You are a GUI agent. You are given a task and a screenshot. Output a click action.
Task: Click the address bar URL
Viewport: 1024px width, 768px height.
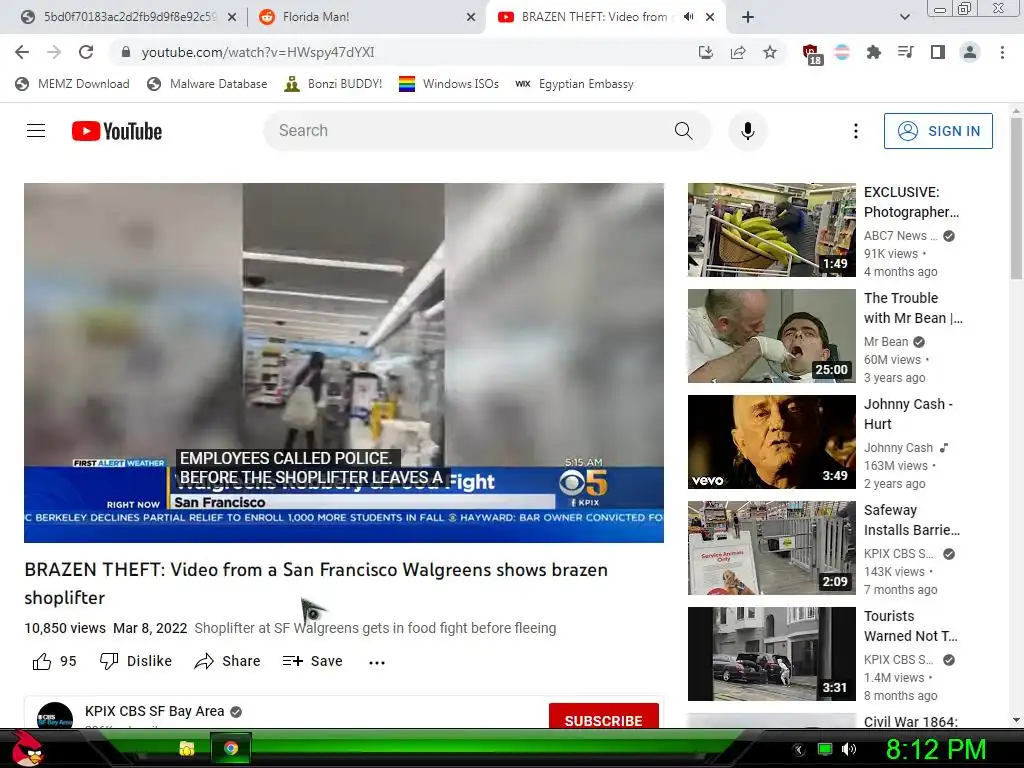coord(258,52)
